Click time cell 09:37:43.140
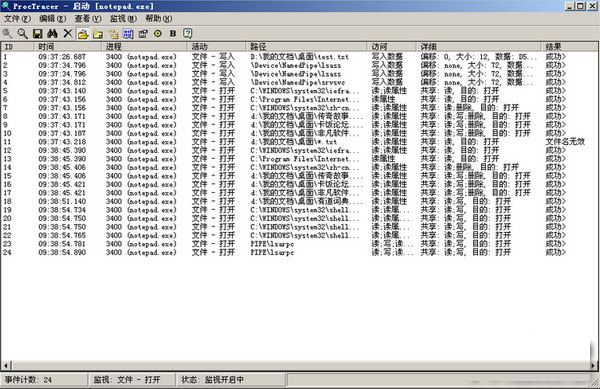This screenshot has height=389, width=600. click(x=62, y=91)
